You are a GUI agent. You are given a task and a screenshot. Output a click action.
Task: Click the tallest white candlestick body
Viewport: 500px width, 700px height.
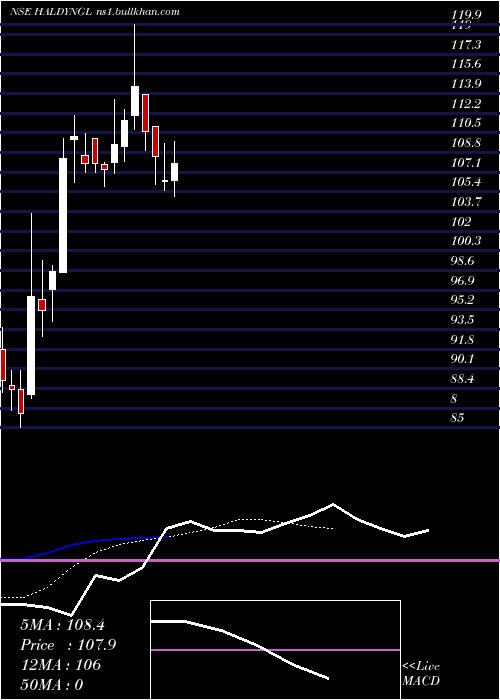coord(63,215)
